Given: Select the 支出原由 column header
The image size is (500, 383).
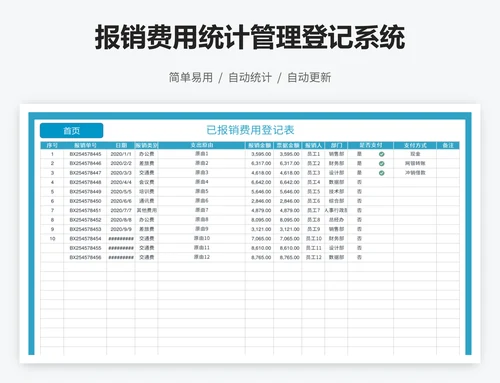Looking at the screenshot, I should pyautogui.click(x=202, y=145).
